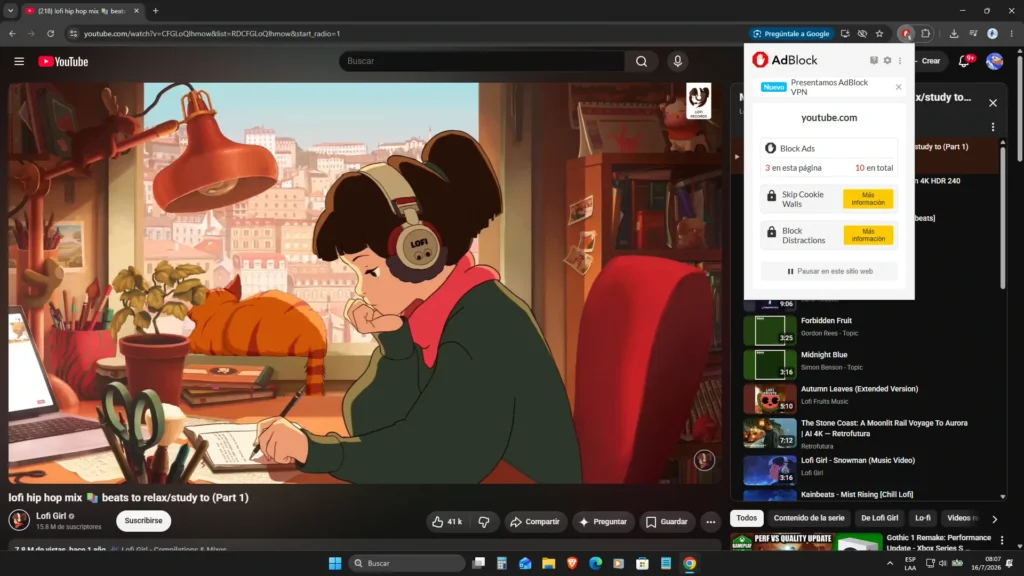1024x576 pixels.
Task: Open the media control icon in Chrome toolbar
Action: (x=973, y=33)
